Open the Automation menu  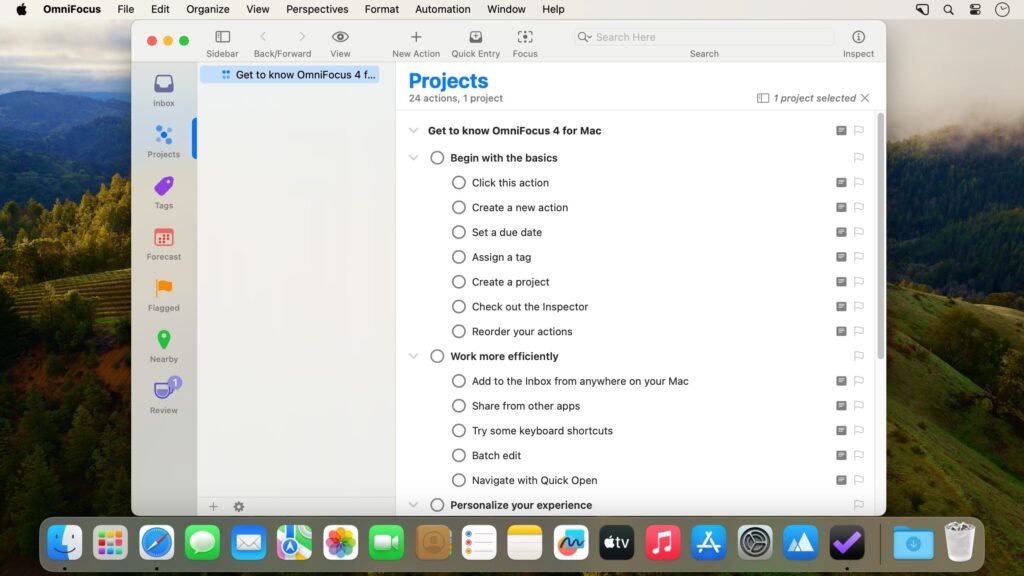(x=442, y=9)
